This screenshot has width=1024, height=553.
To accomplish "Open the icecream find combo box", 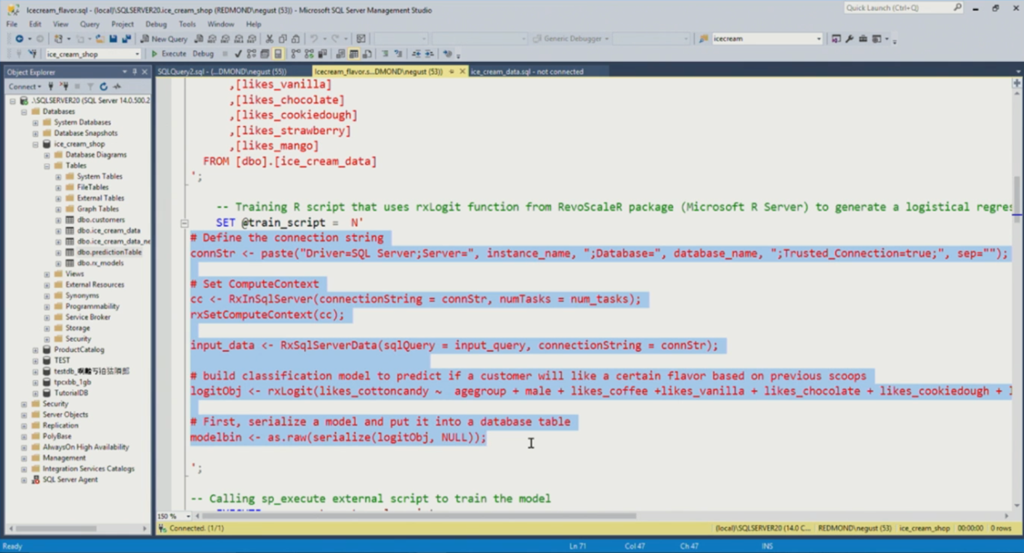I will coord(818,39).
